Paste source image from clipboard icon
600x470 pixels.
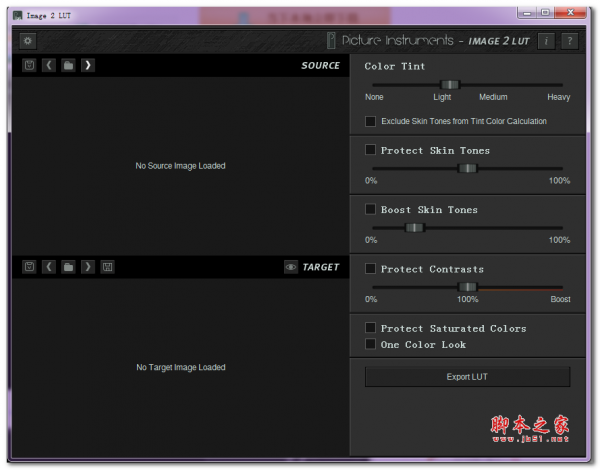click(x=29, y=65)
